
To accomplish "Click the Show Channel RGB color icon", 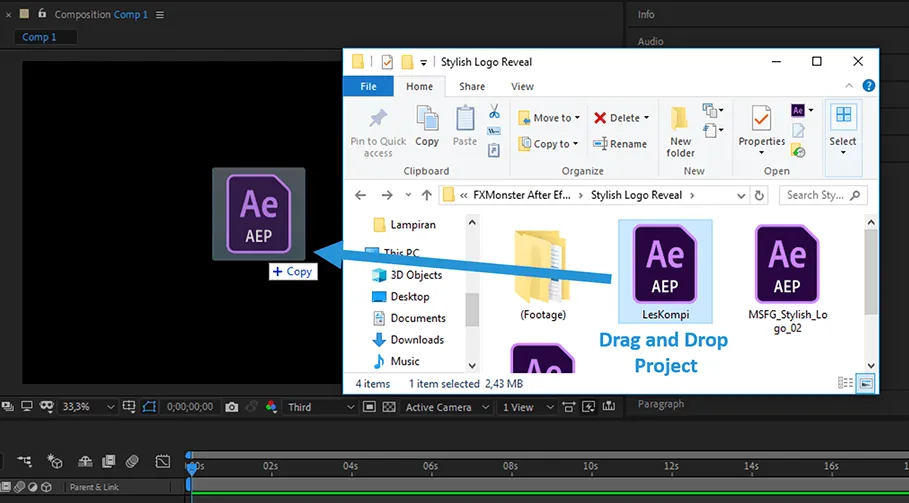I will [x=271, y=407].
